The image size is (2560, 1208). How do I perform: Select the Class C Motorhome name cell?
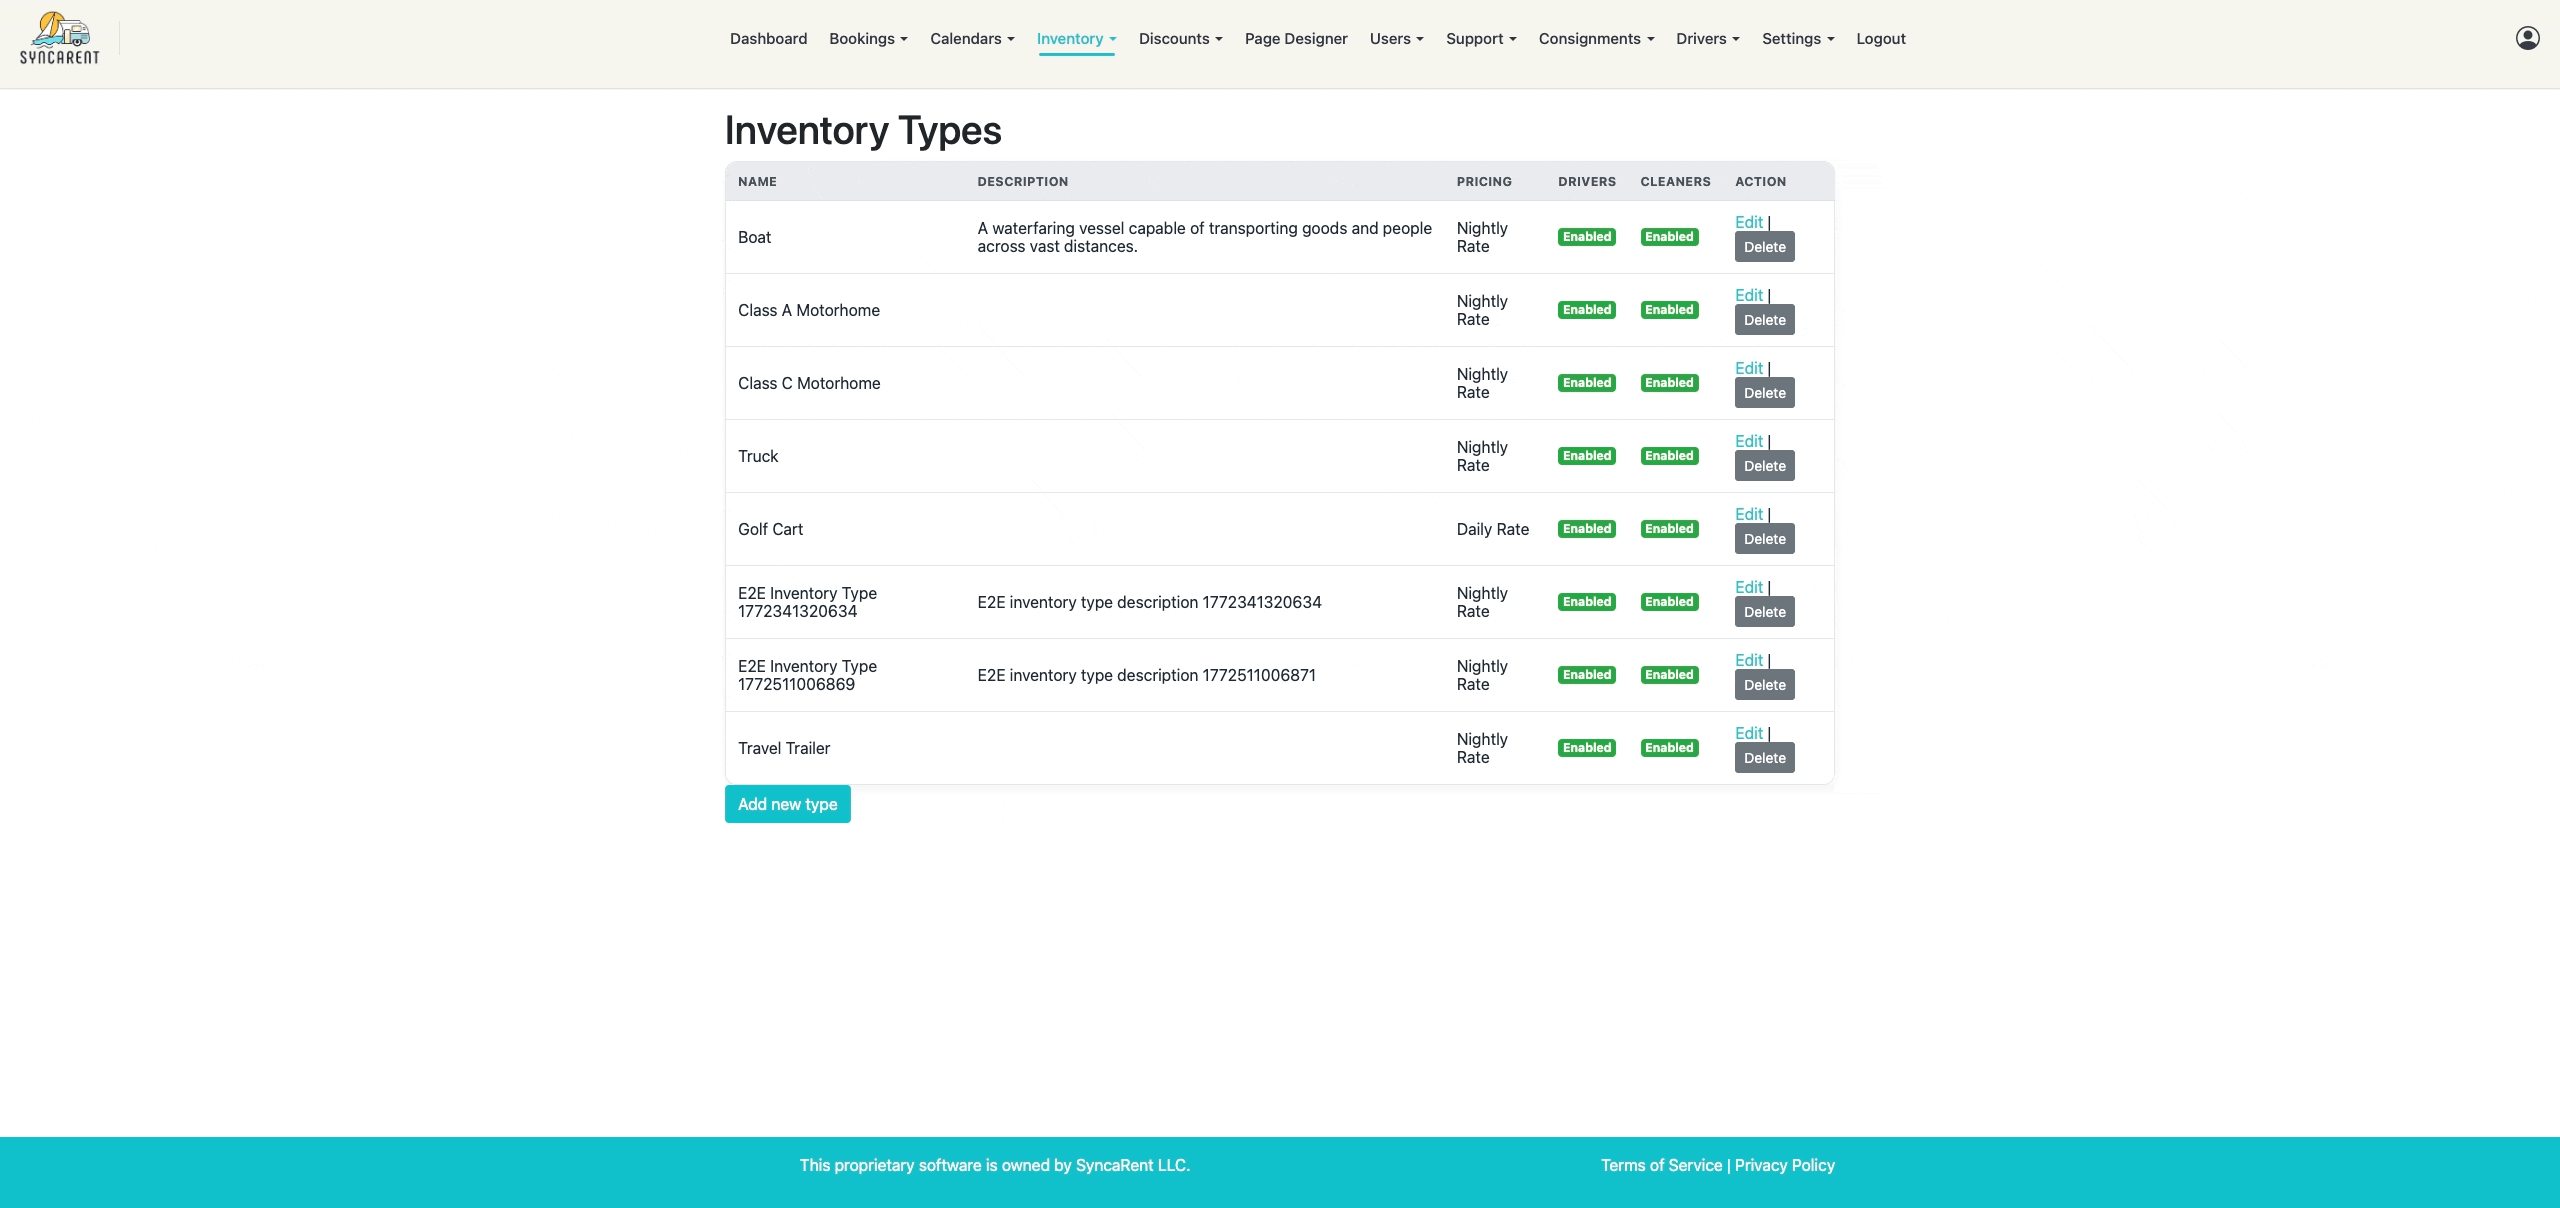point(845,383)
